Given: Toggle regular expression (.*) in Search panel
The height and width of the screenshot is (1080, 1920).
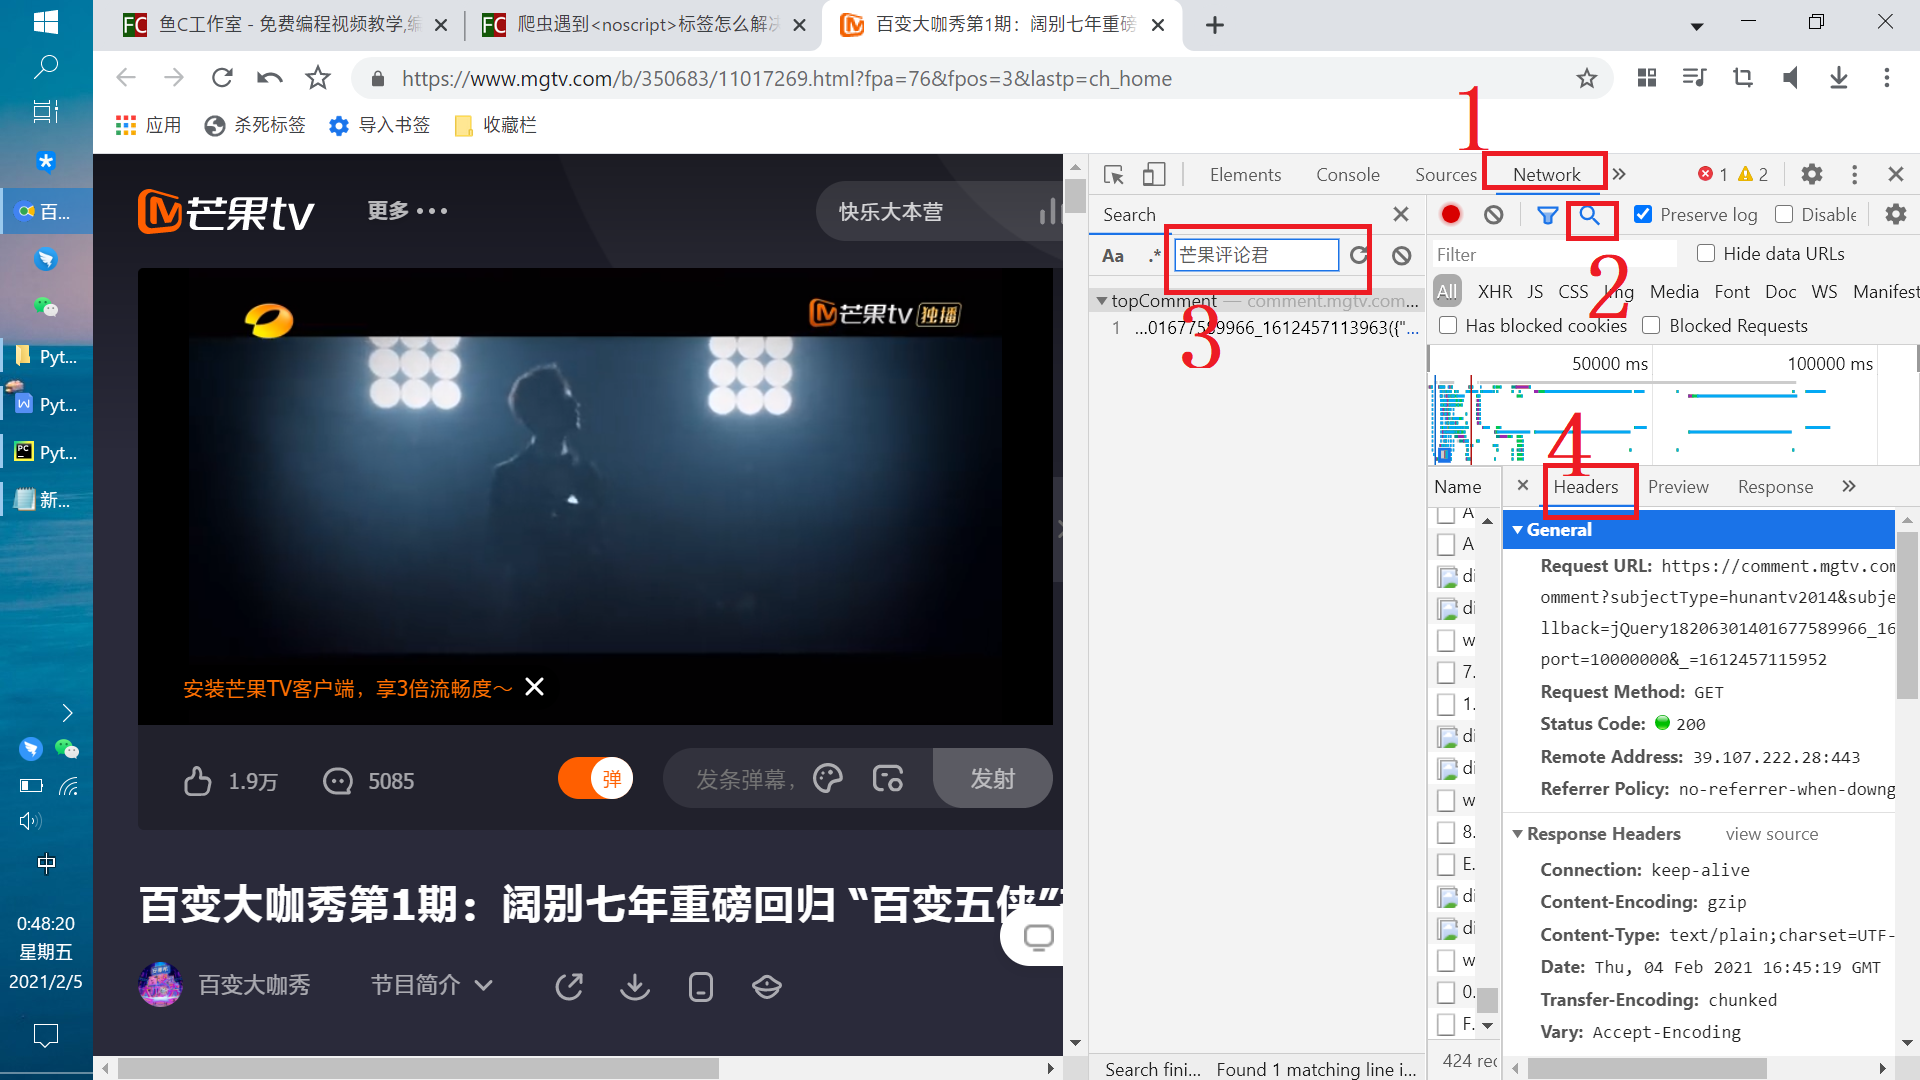Looking at the screenshot, I should (x=1155, y=255).
